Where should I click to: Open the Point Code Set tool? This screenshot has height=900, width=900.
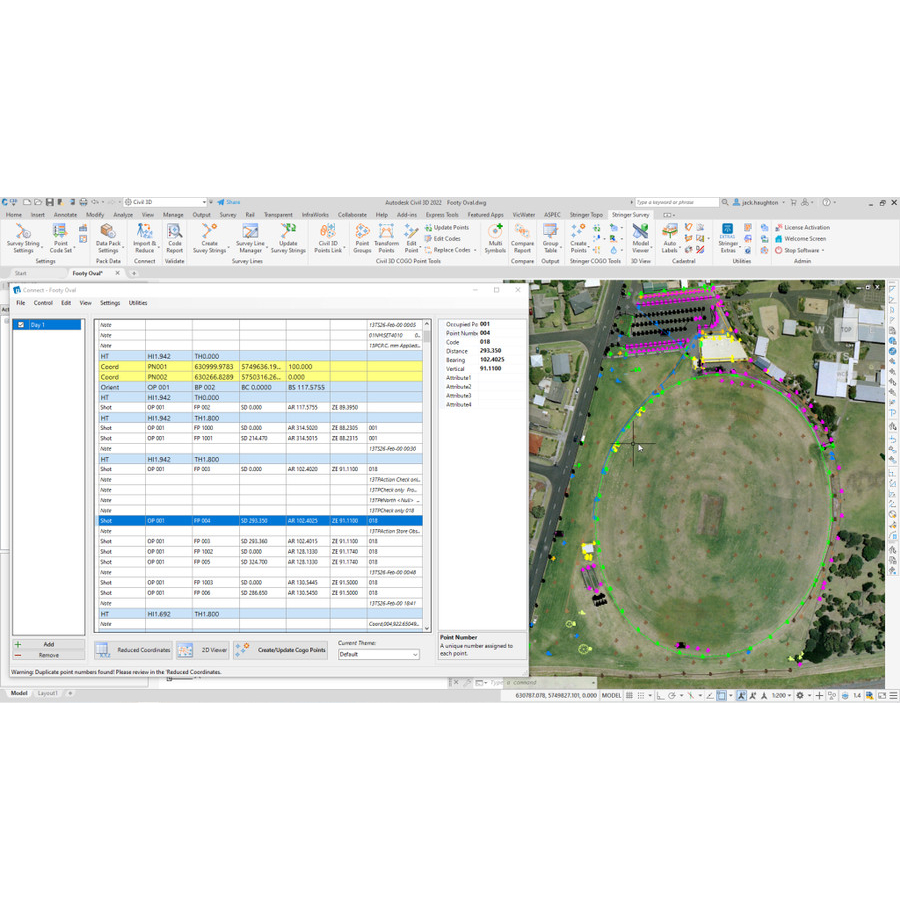pos(60,238)
